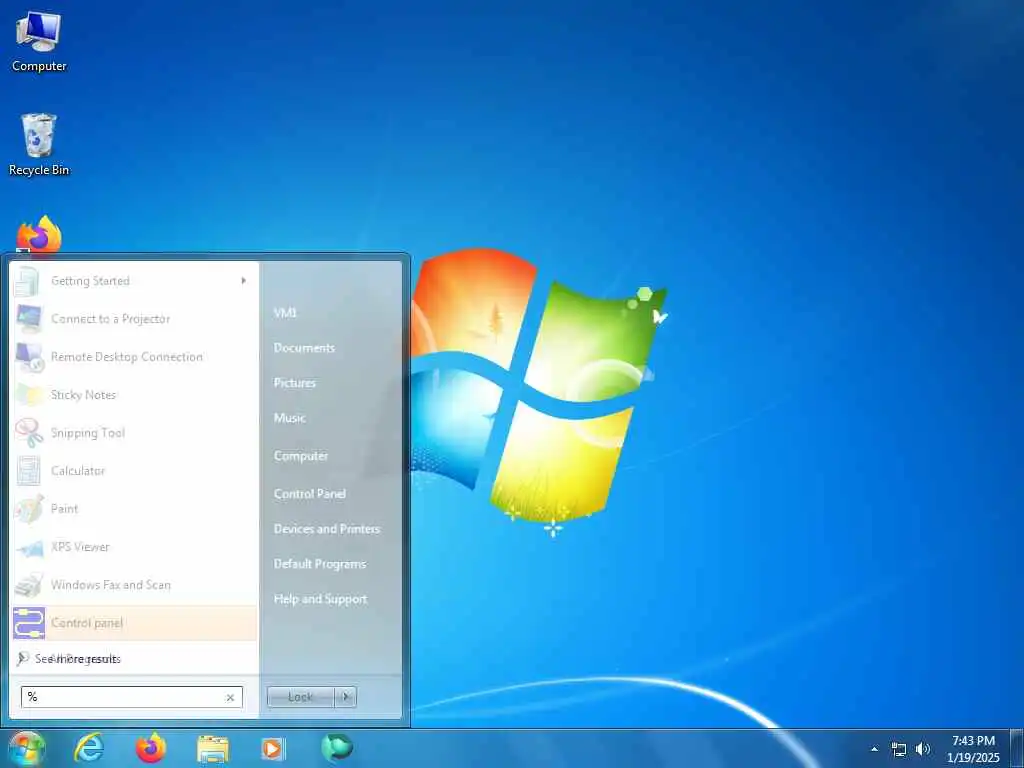
Task: Click the Snipping Tool scissors icon
Action: coord(29,432)
